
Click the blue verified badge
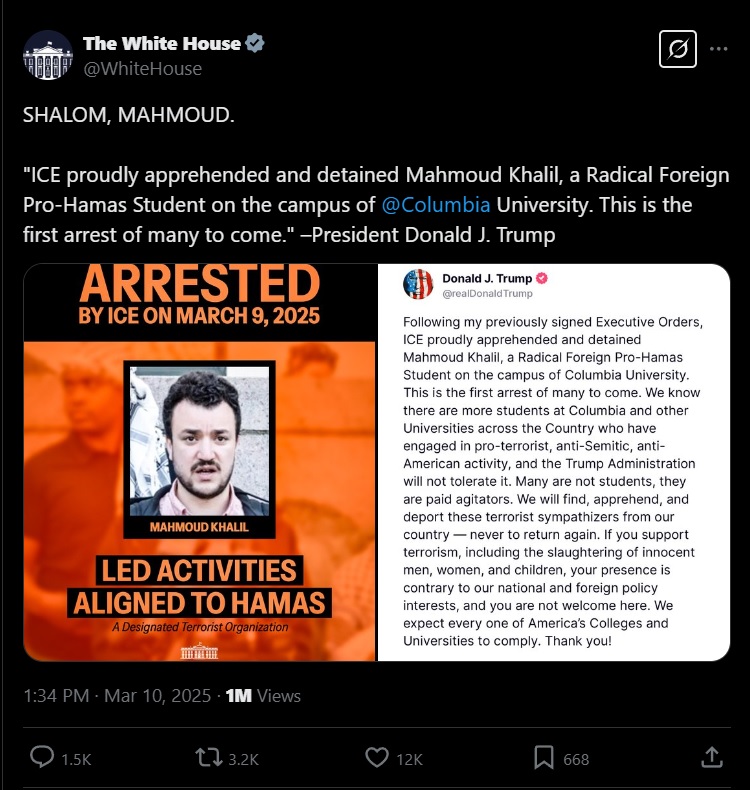point(255,43)
